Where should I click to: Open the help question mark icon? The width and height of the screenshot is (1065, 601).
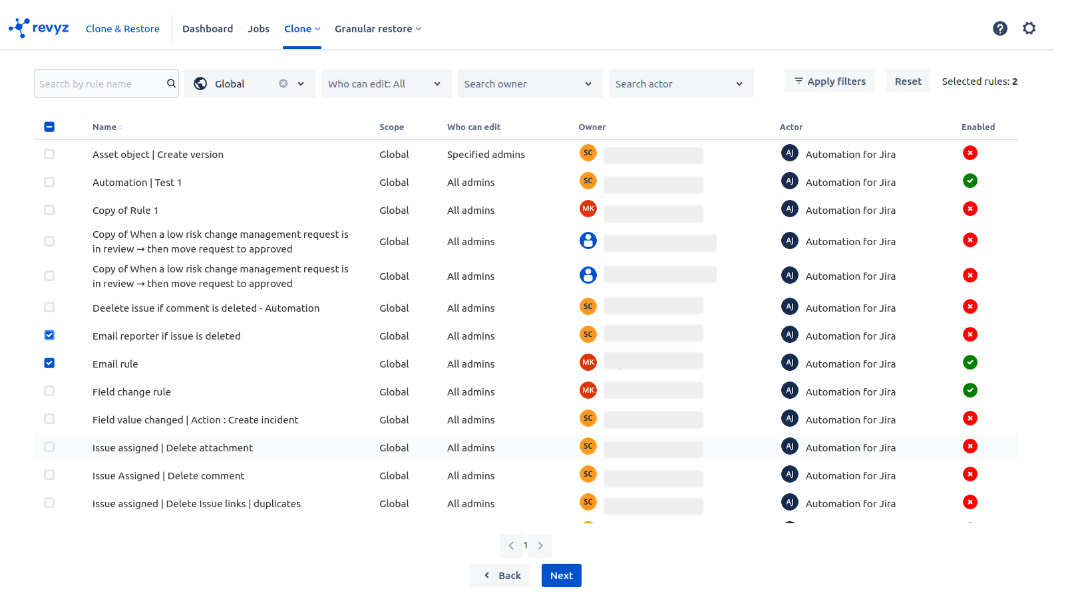[x=1000, y=28]
